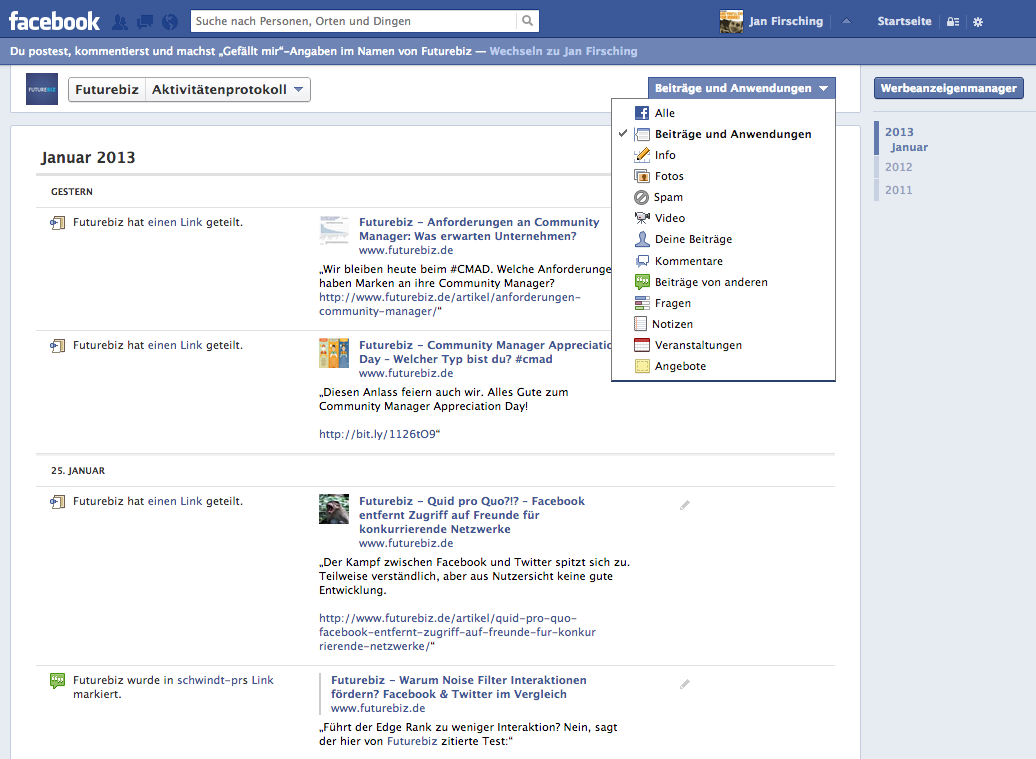Image resolution: width=1036 pixels, height=759 pixels.
Task: Click the pencil edit icon for Quid pro Quo post
Action: point(685,505)
